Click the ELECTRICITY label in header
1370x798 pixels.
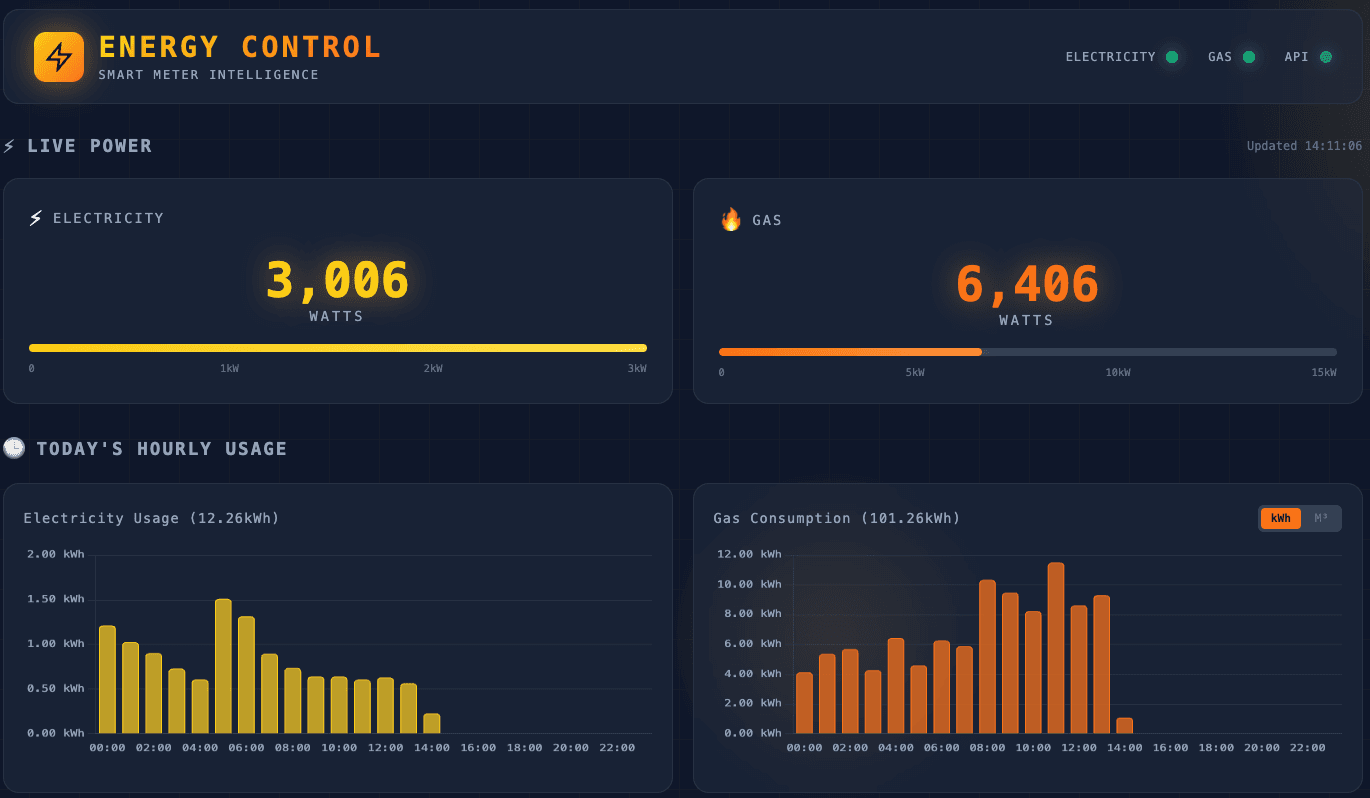coord(1111,57)
